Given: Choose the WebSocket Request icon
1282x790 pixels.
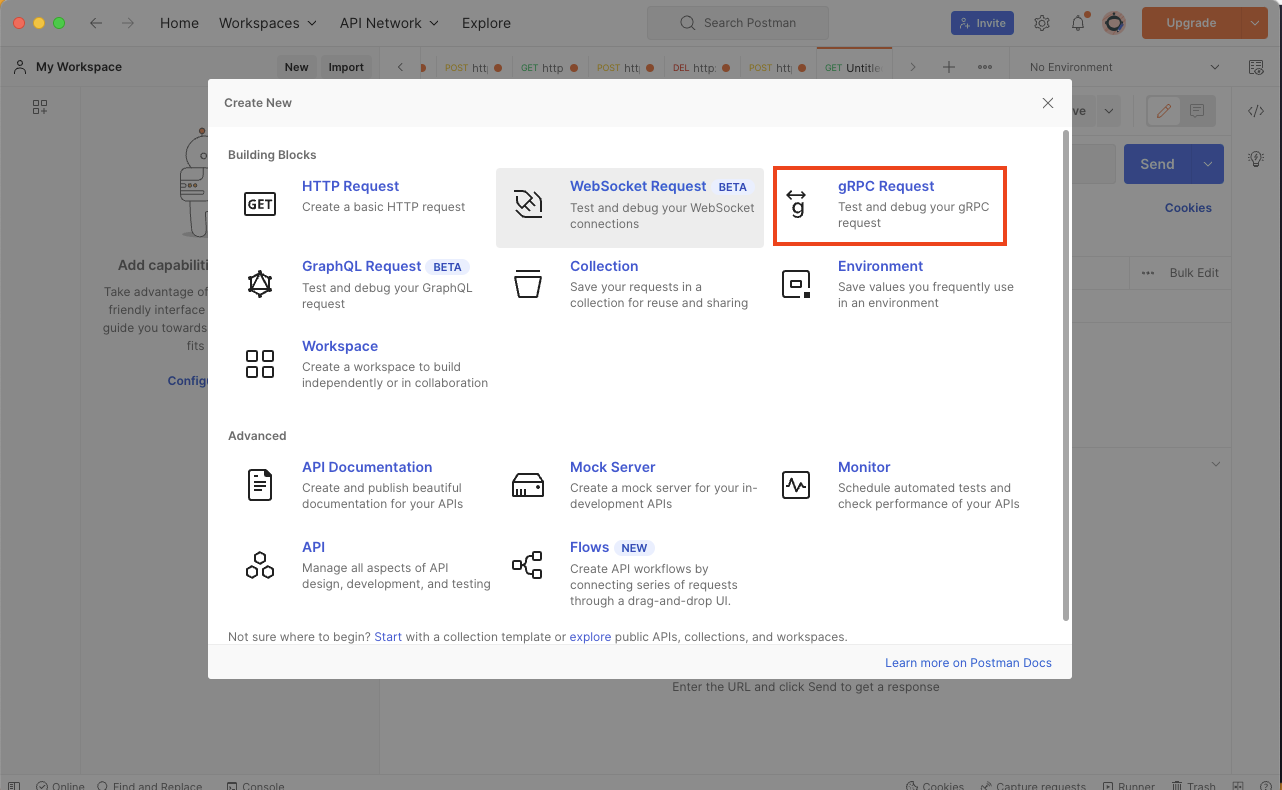Looking at the screenshot, I should [x=528, y=203].
